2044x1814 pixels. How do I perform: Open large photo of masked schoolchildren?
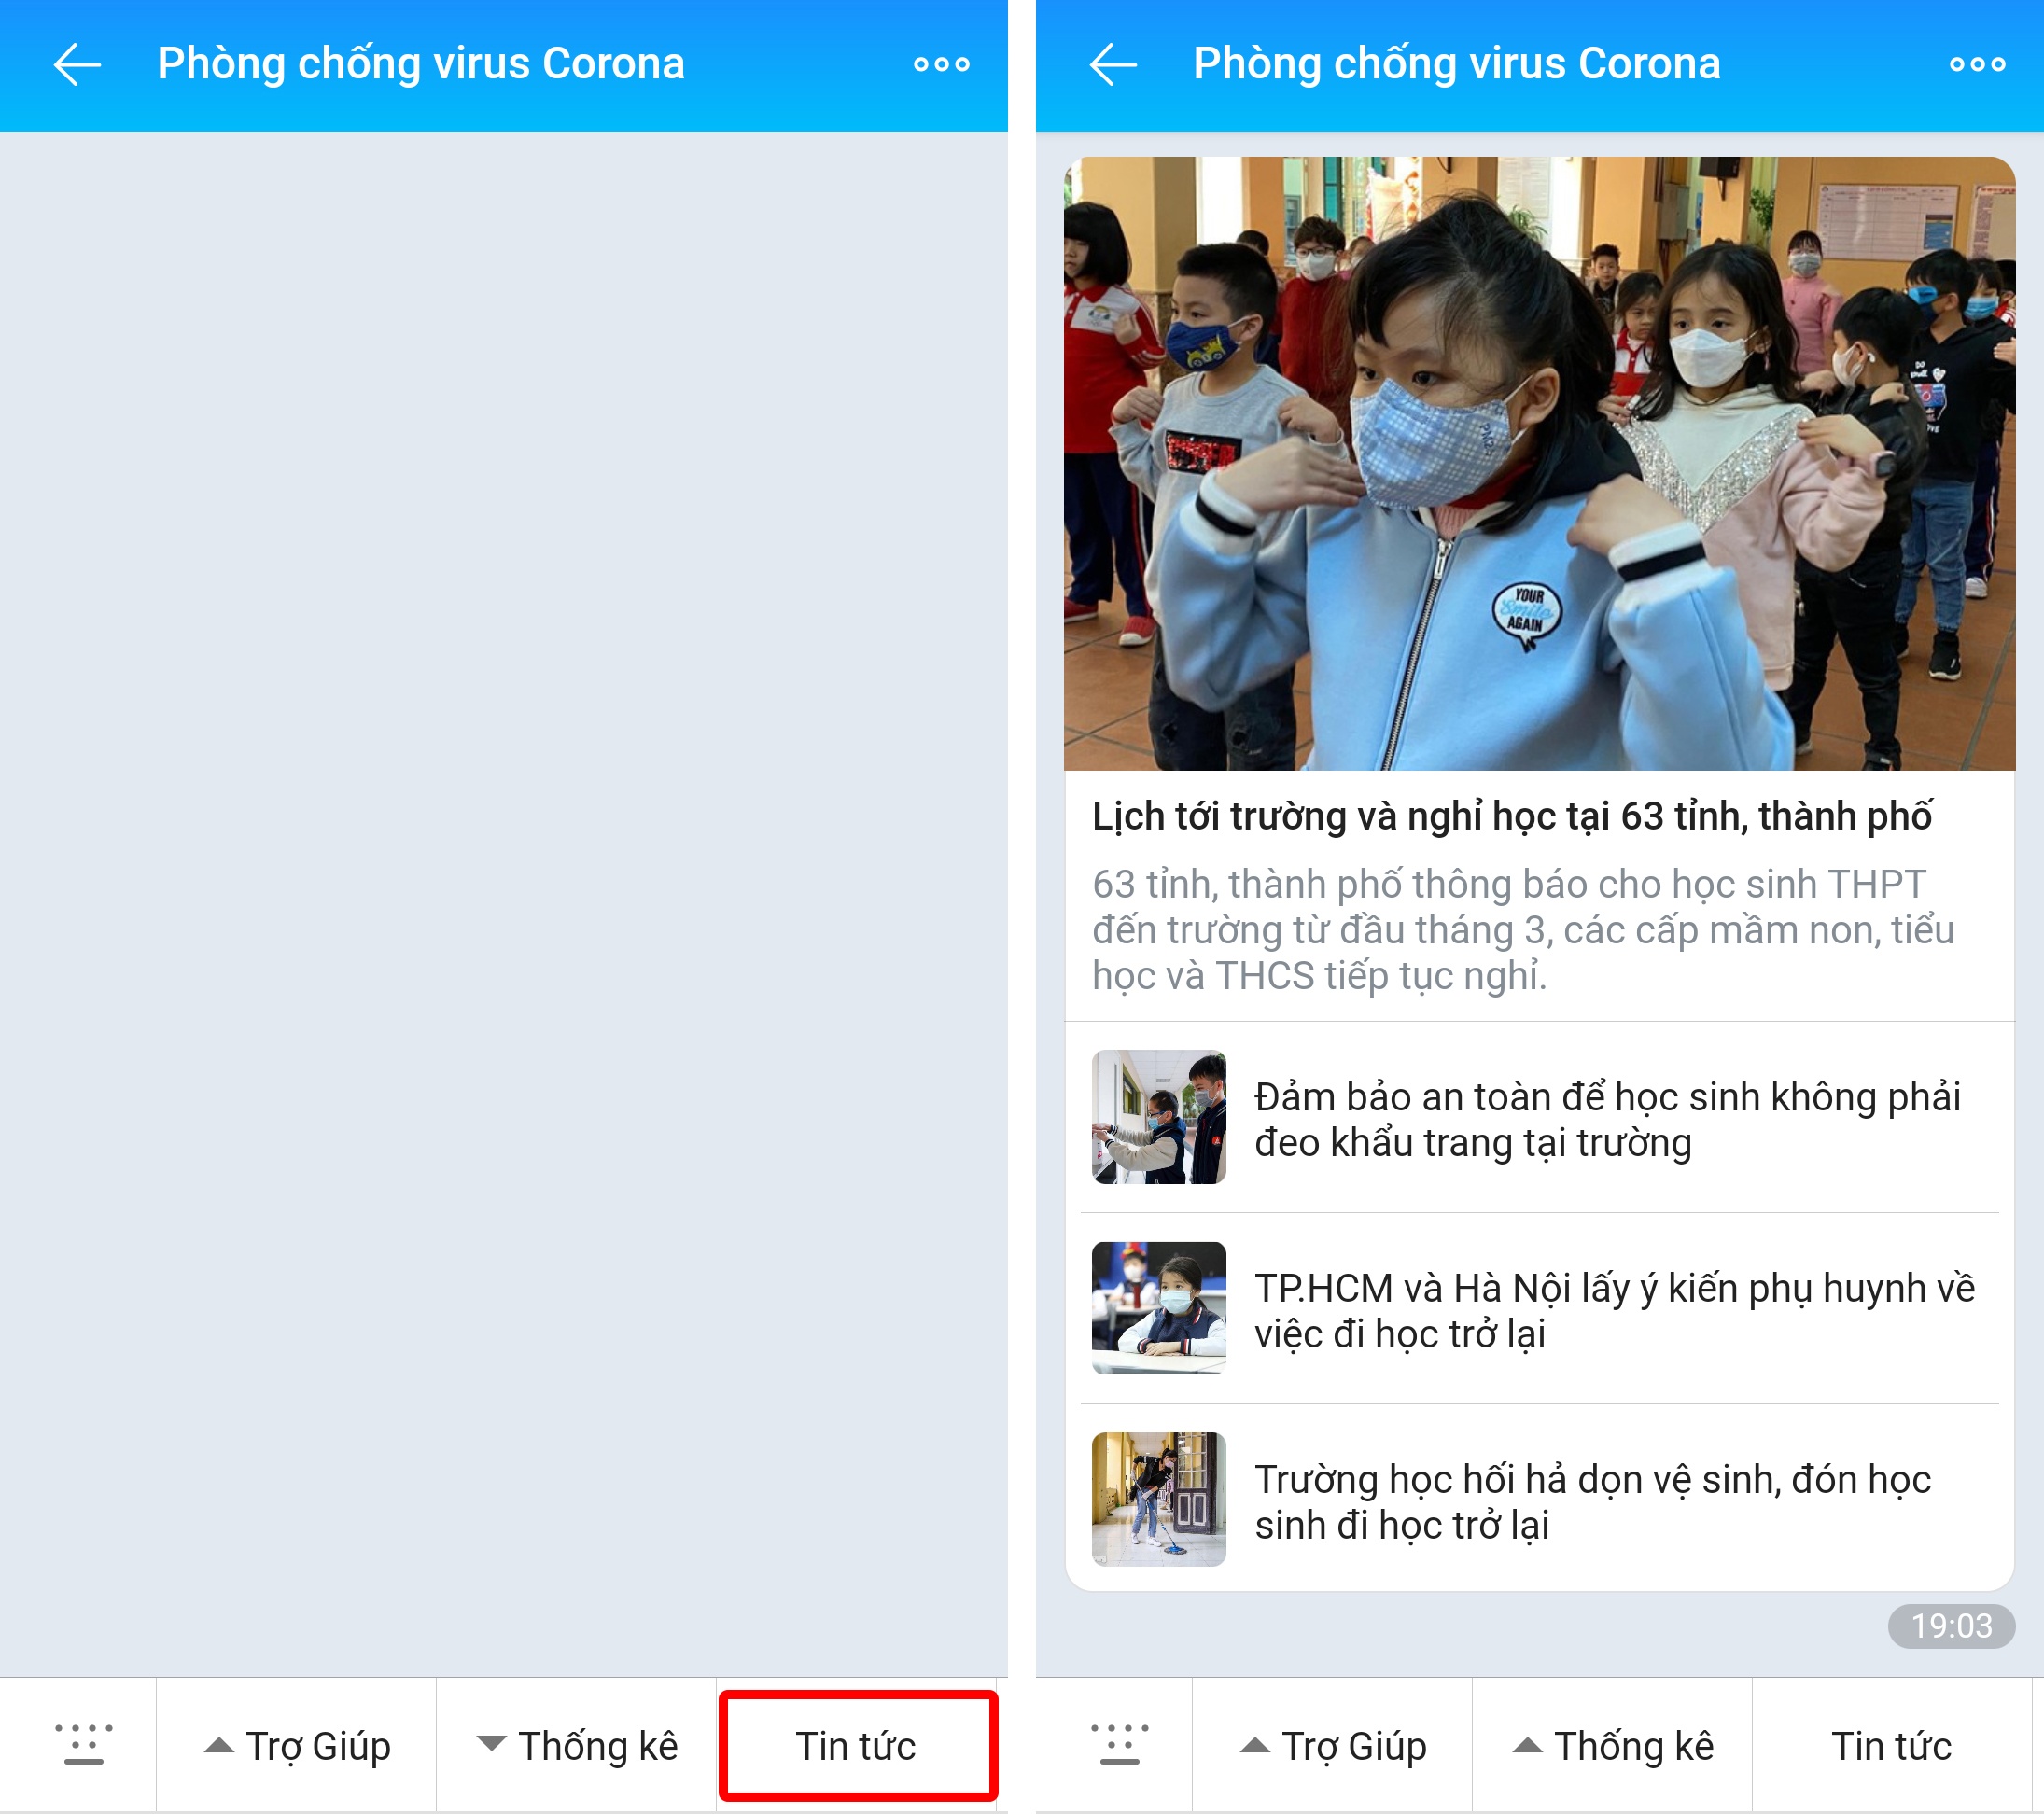pyautogui.click(x=1539, y=463)
